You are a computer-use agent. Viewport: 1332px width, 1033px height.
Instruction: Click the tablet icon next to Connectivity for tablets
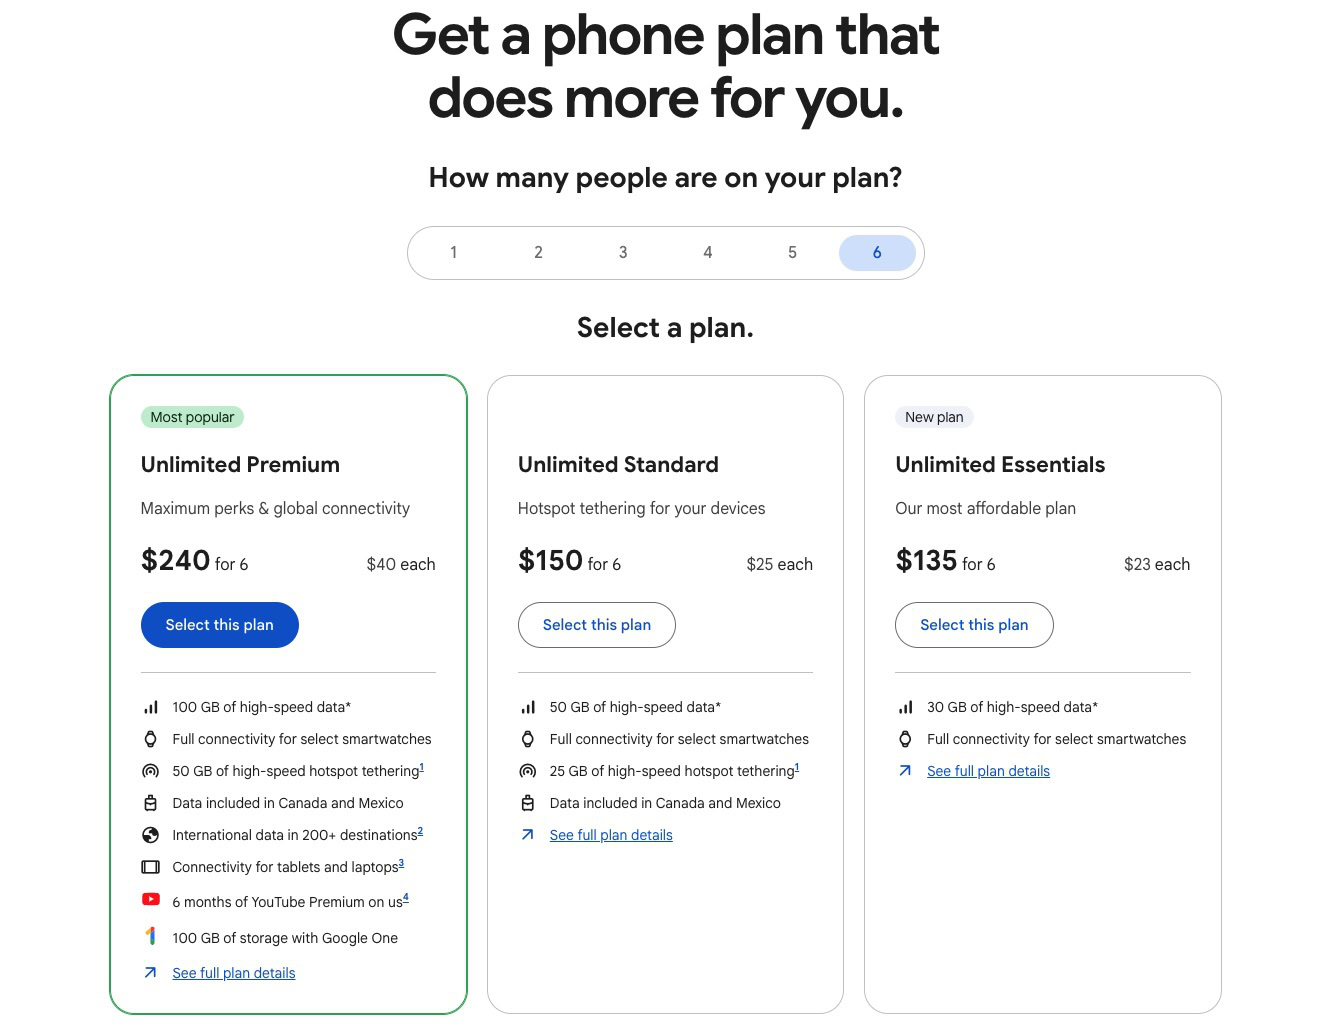150,867
